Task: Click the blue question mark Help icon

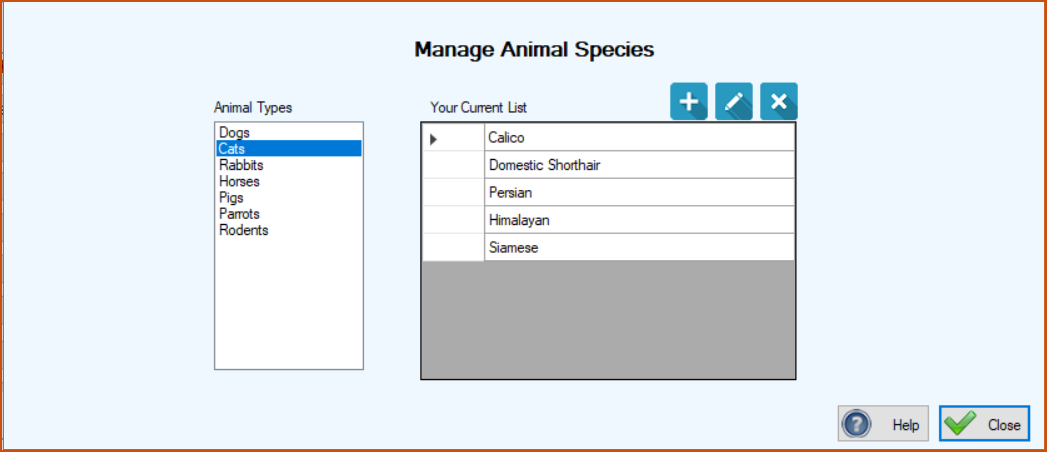Action: [x=856, y=424]
